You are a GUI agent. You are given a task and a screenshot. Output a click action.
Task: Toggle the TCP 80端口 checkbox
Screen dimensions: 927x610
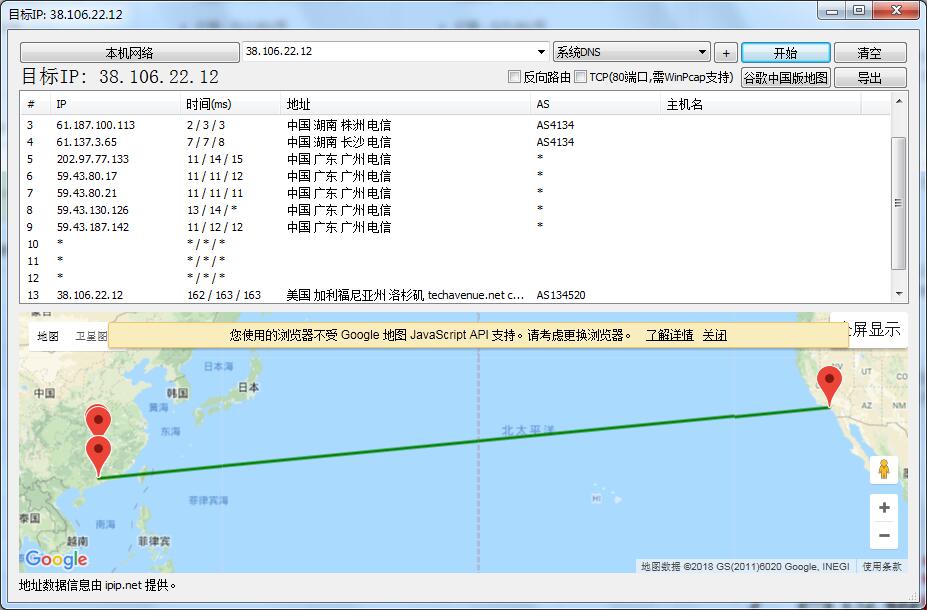coord(581,77)
